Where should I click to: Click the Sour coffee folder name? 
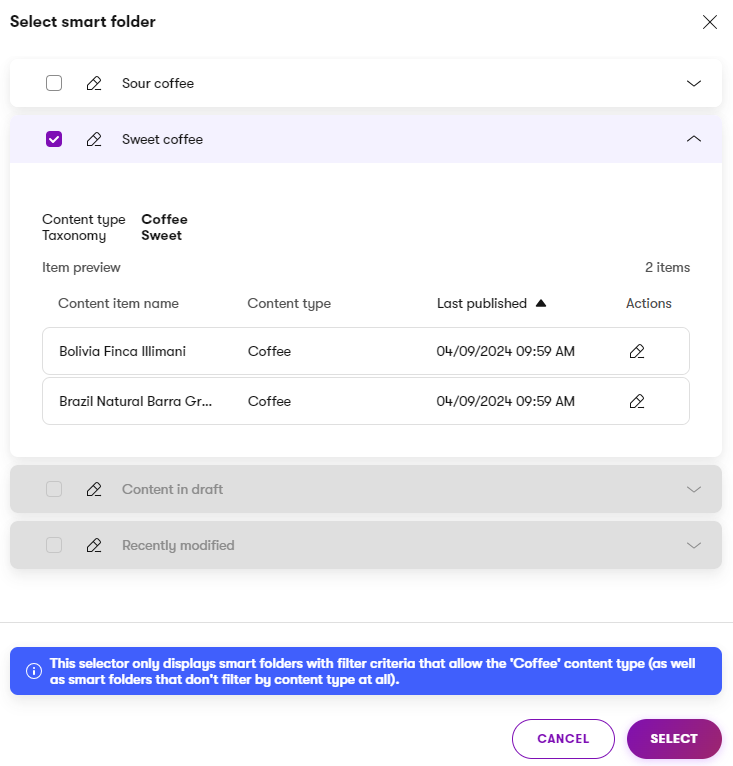(158, 84)
